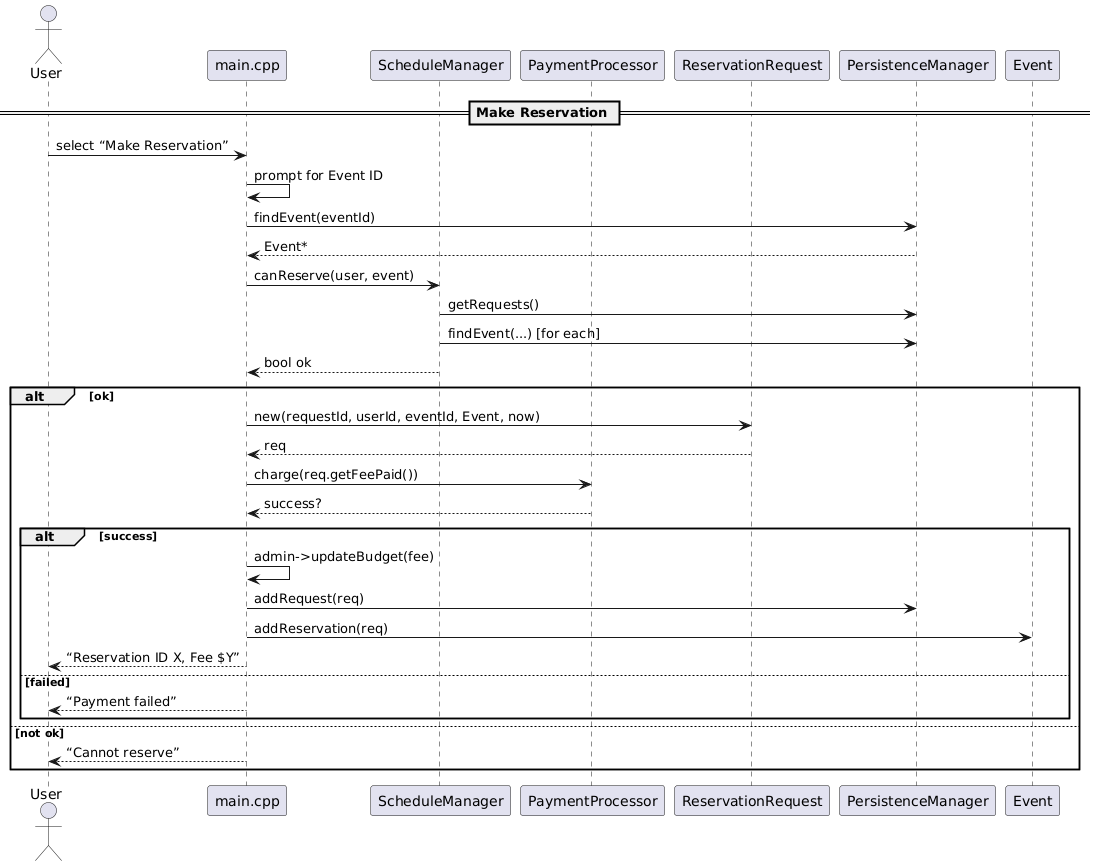Click the Event participant box in footer row
The image size is (1095, 866).
tap(1032, 800)
